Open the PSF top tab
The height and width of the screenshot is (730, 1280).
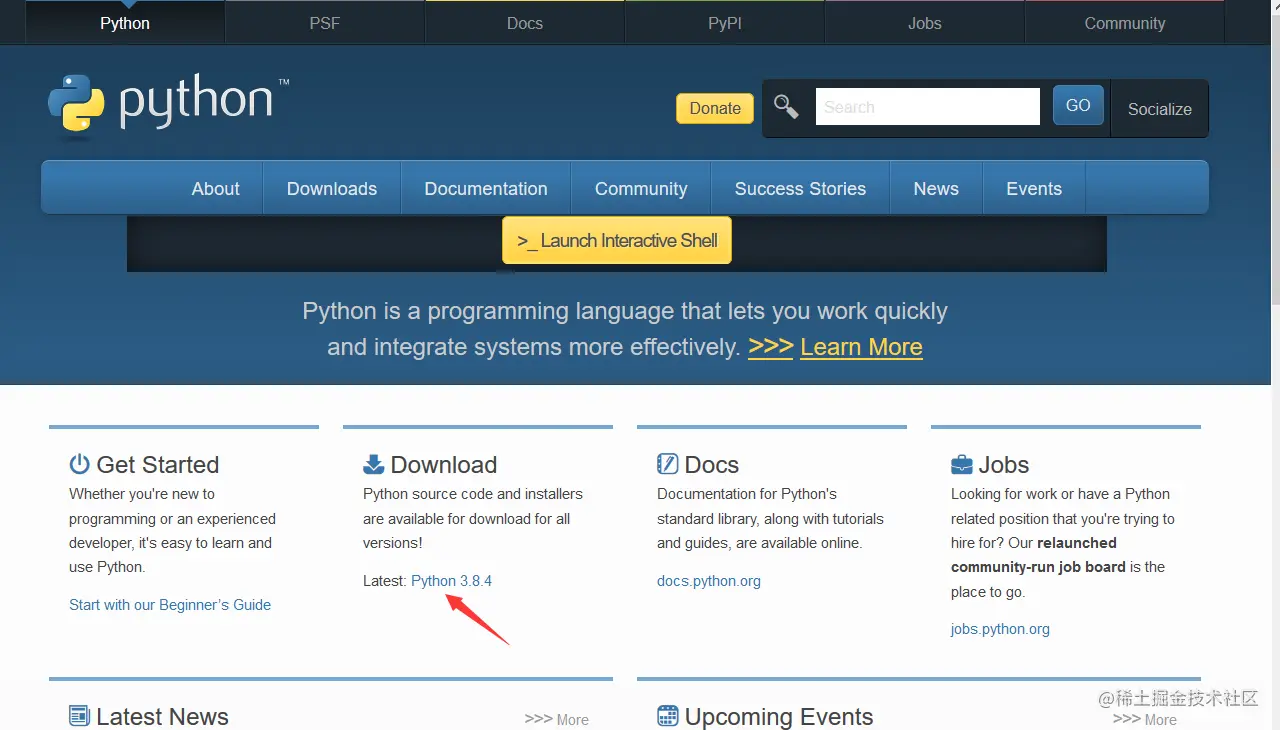pyautogui.click(x=325, y=23)
